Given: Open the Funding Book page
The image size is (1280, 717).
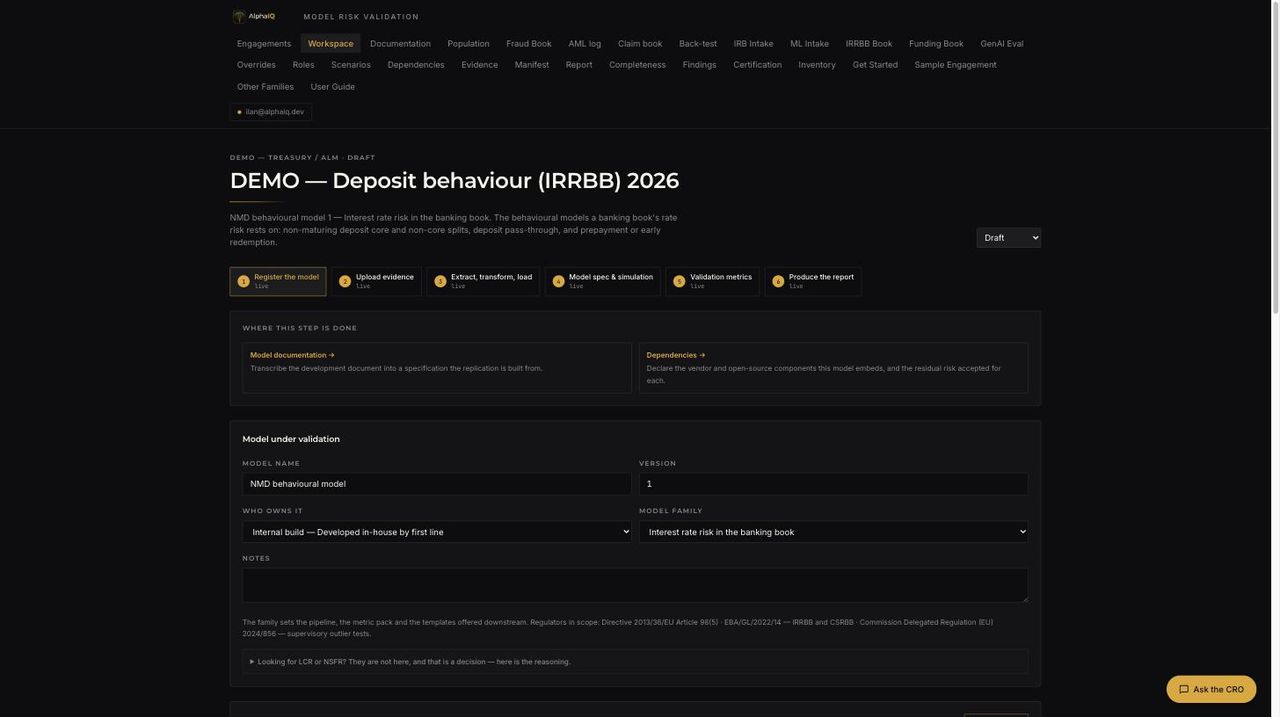Looking at the screenshot, I should tap(936, 44).
